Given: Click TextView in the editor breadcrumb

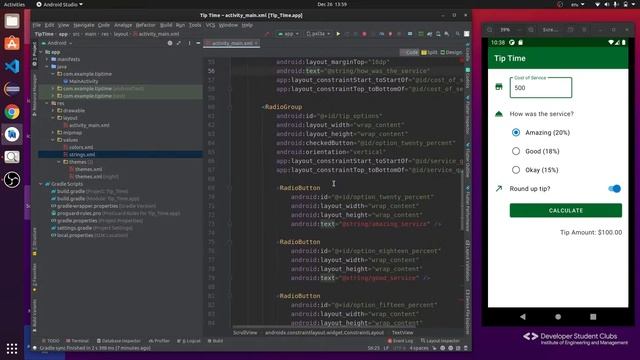Looking at the screenshot, I should click(x=402, y=333).
